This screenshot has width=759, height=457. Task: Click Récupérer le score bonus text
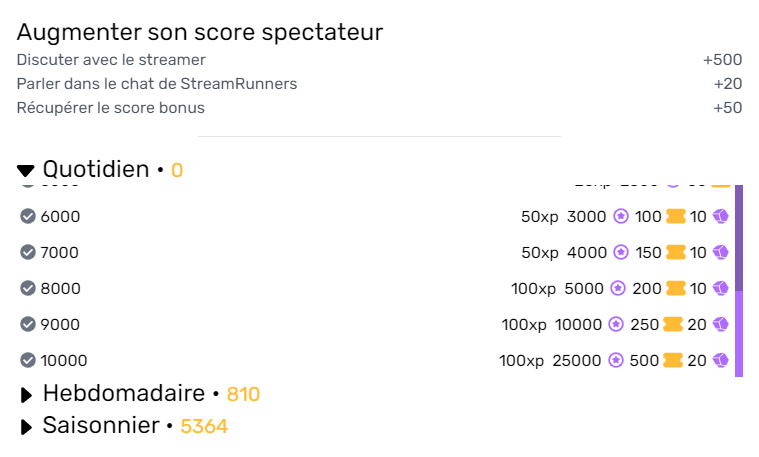[x=110, y=107]
